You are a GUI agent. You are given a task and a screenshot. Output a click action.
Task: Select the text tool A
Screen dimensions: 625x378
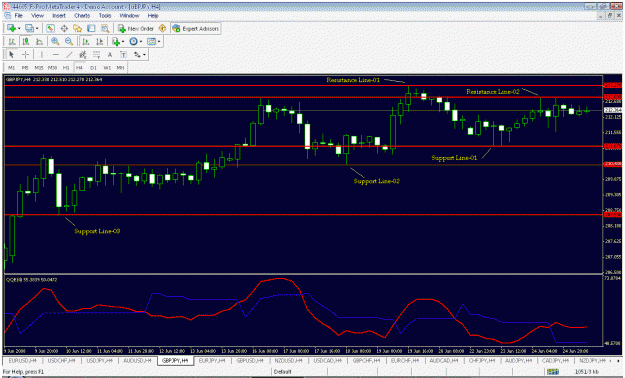[x=110, y=55]
